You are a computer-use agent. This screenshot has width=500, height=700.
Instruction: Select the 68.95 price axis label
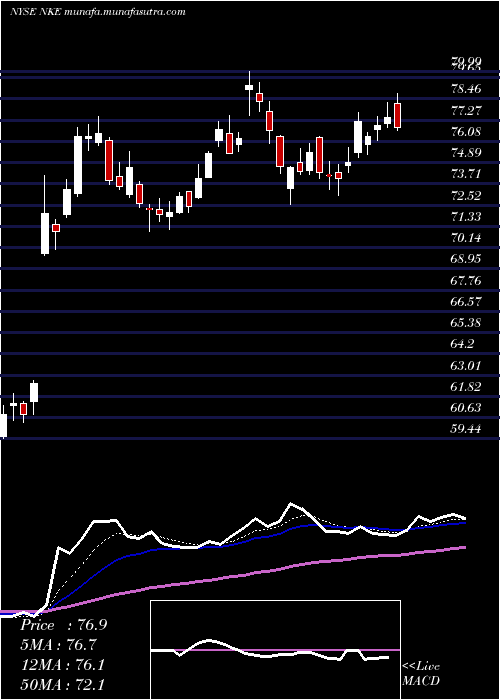(x=467, y=259)
